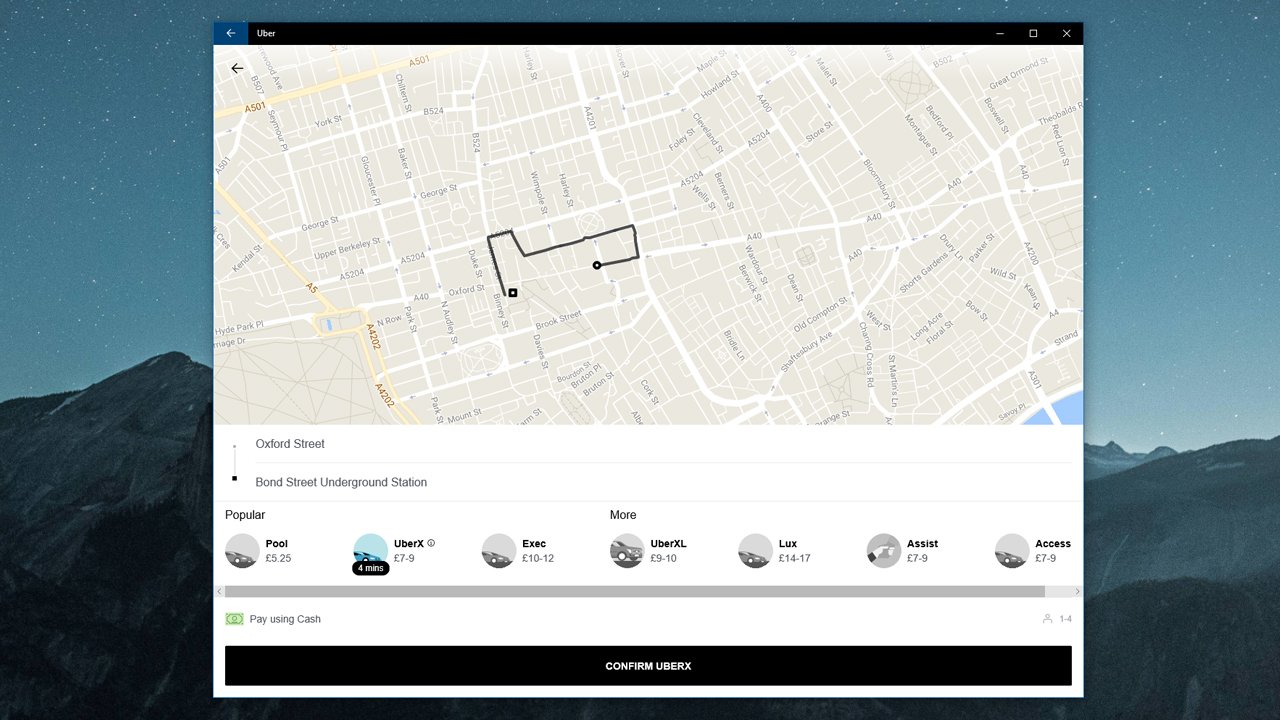Screen dimensions: 1280x720
Task: Select the Assist ride icon
Action: [884, 551]
